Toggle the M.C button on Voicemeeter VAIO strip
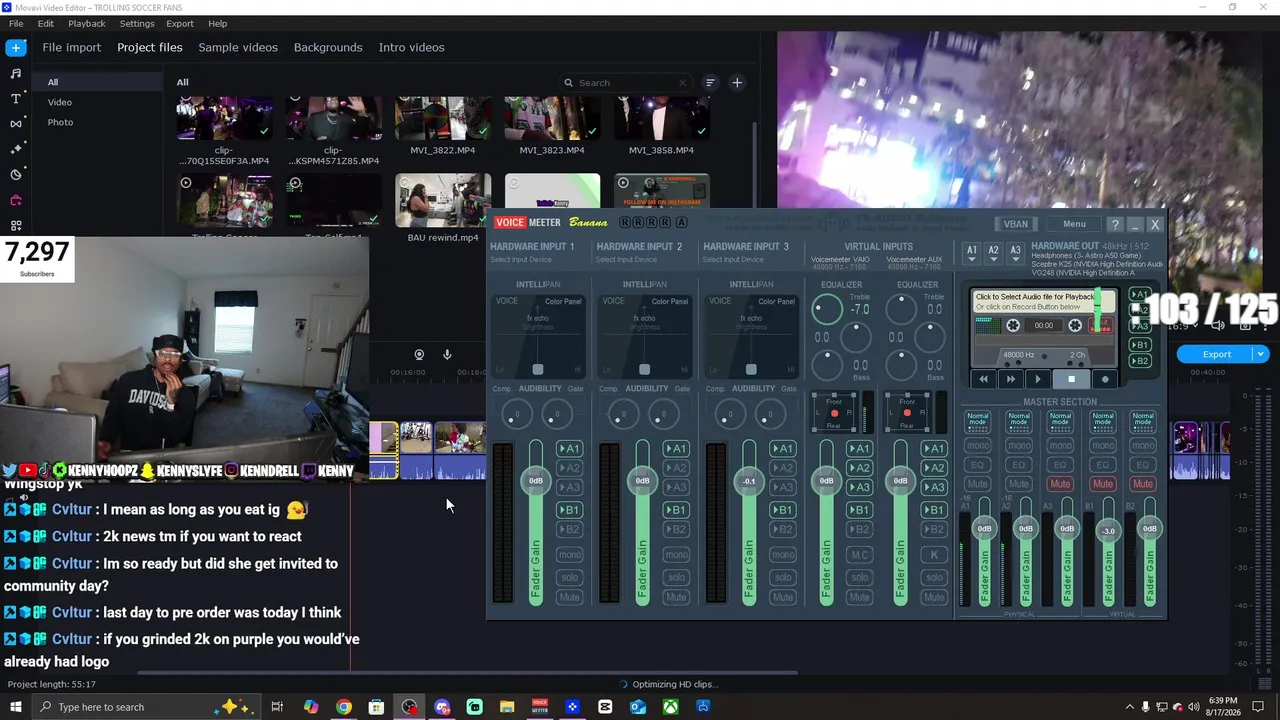Image resolution: width=1280 pixels, height=720 pixels. 859,555
